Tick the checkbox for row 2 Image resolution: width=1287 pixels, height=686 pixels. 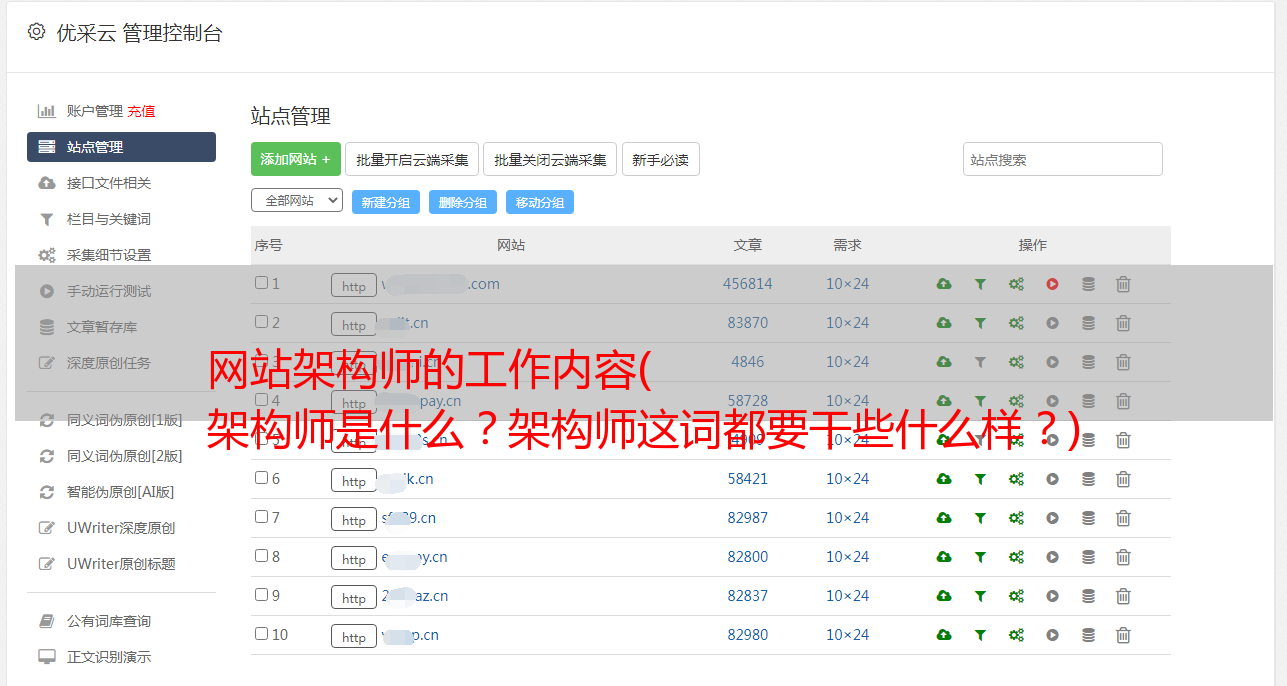tap(261, 322)
